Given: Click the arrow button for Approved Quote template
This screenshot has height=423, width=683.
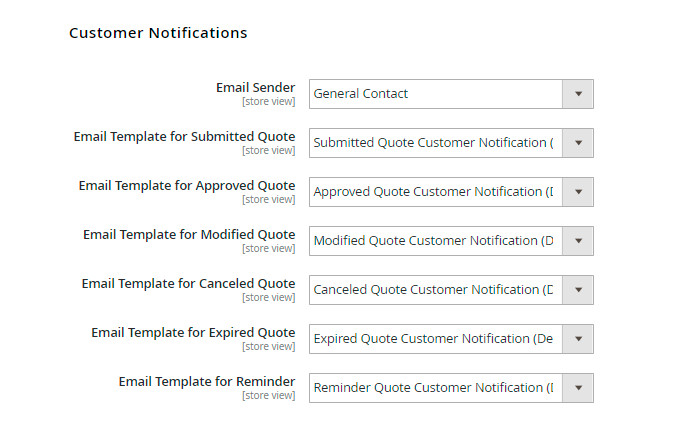Looking at the screenshot, I should pyautogui.click(x=578, y=192).
